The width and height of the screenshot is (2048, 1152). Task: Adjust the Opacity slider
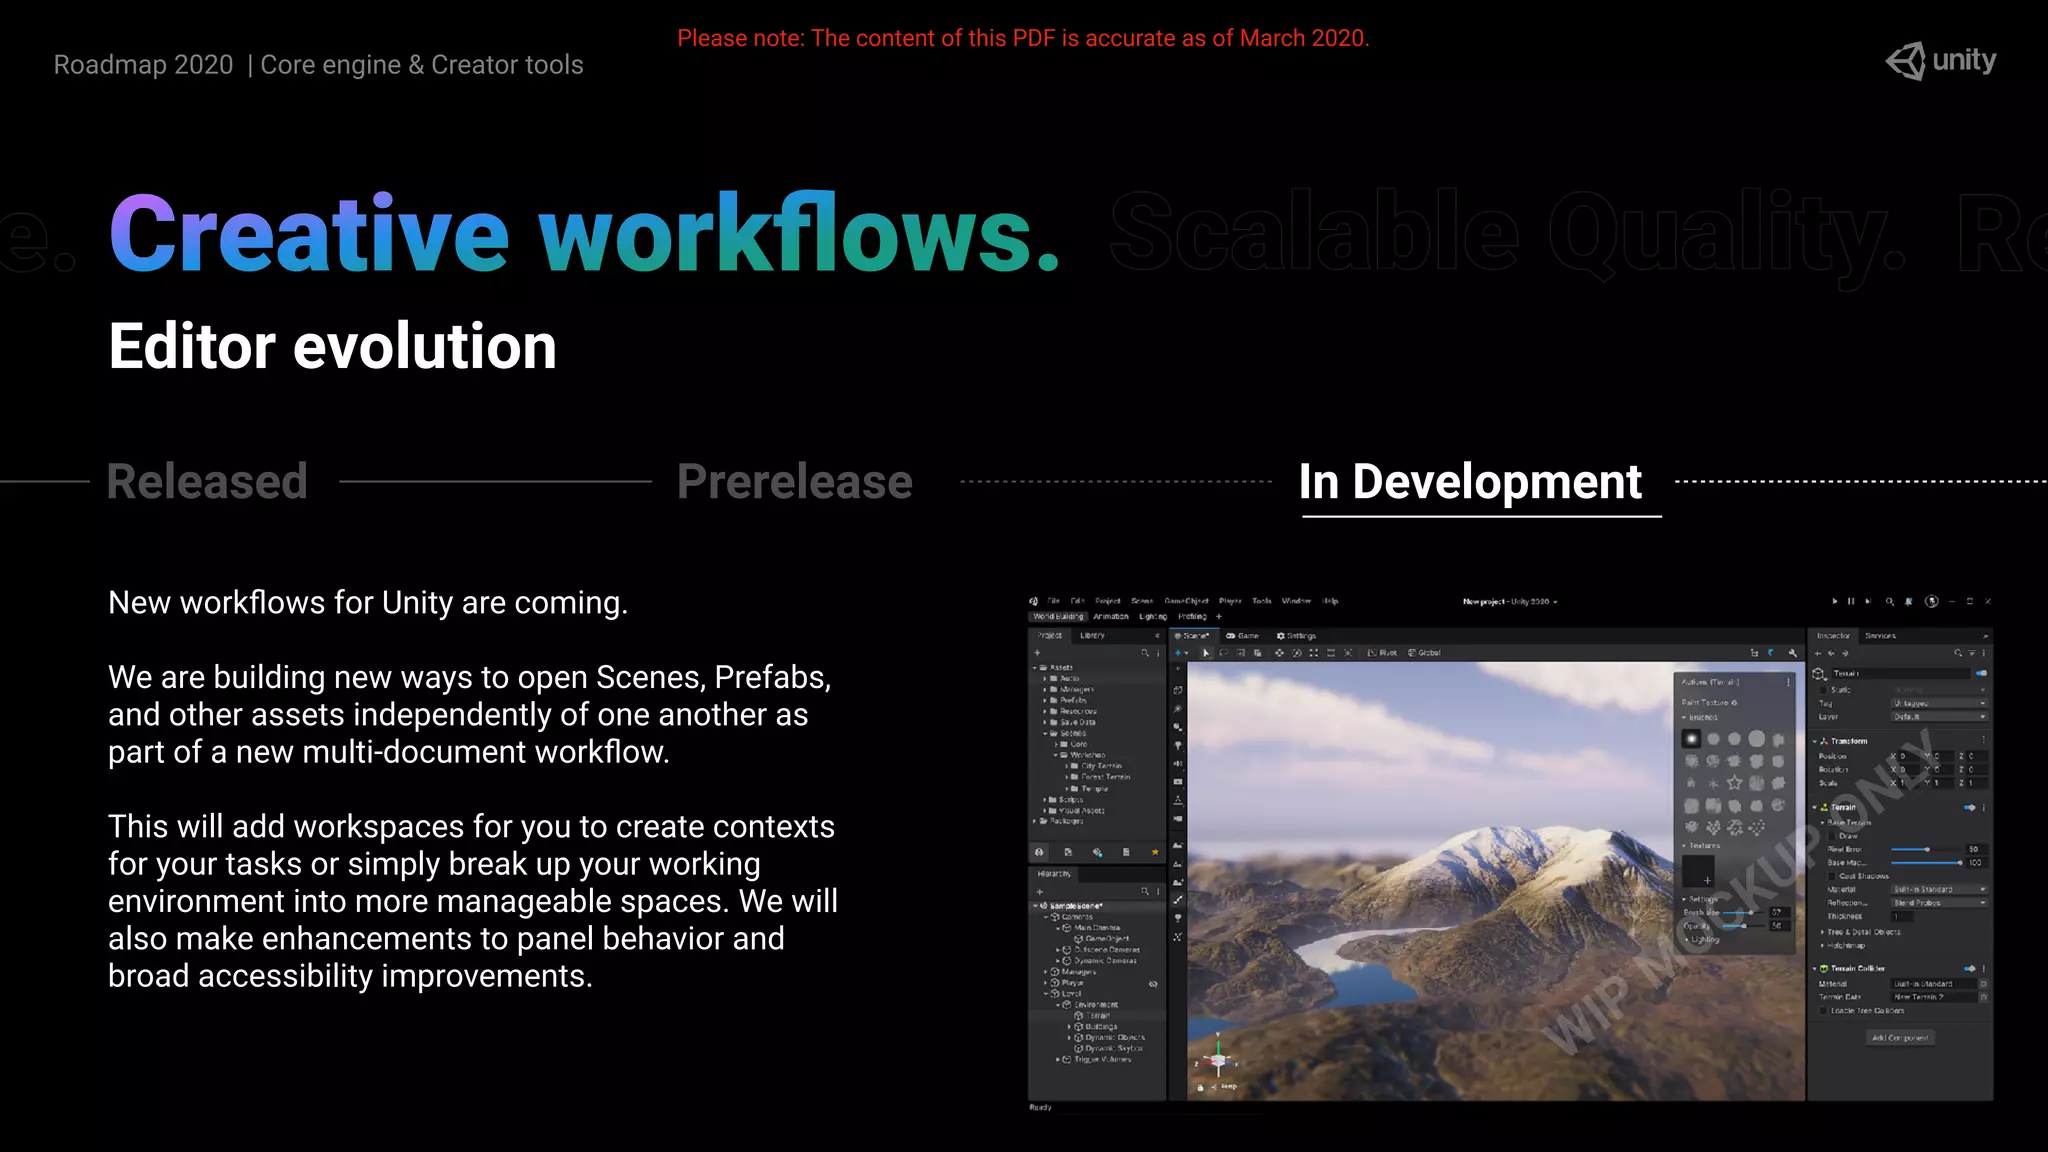coord(1744,926)
